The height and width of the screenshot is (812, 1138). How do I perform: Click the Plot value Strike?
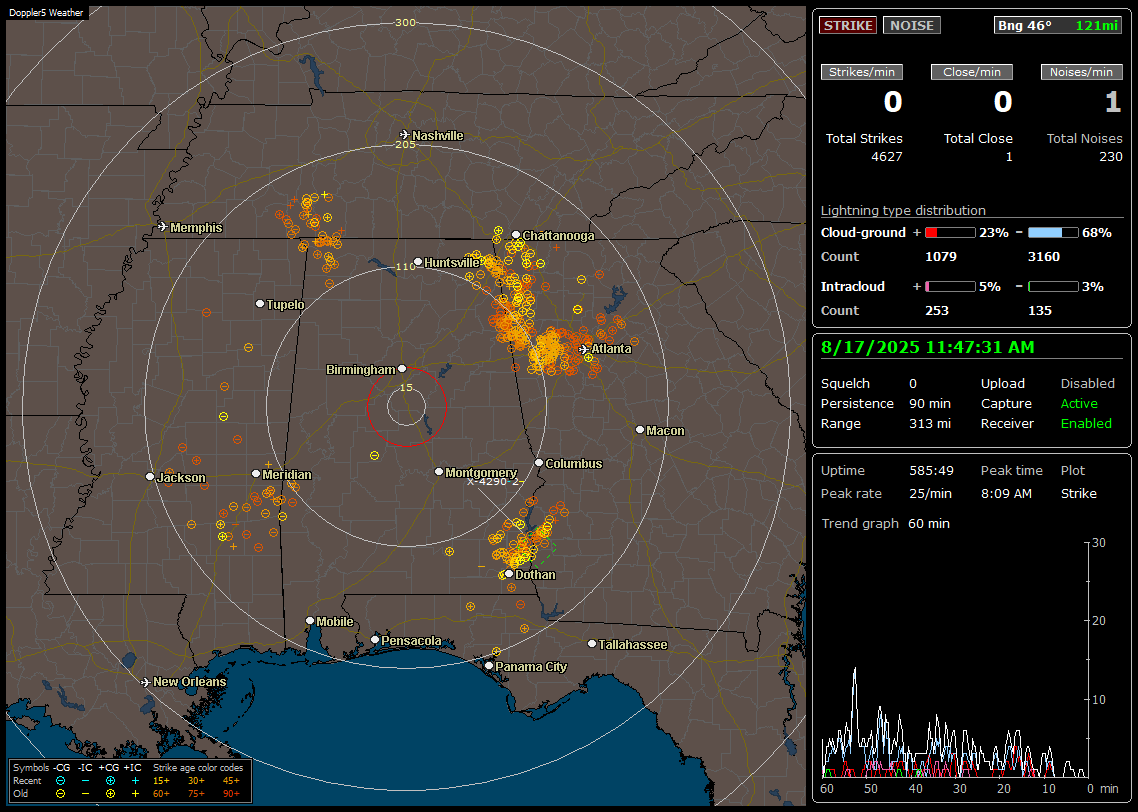(1078, 493)
